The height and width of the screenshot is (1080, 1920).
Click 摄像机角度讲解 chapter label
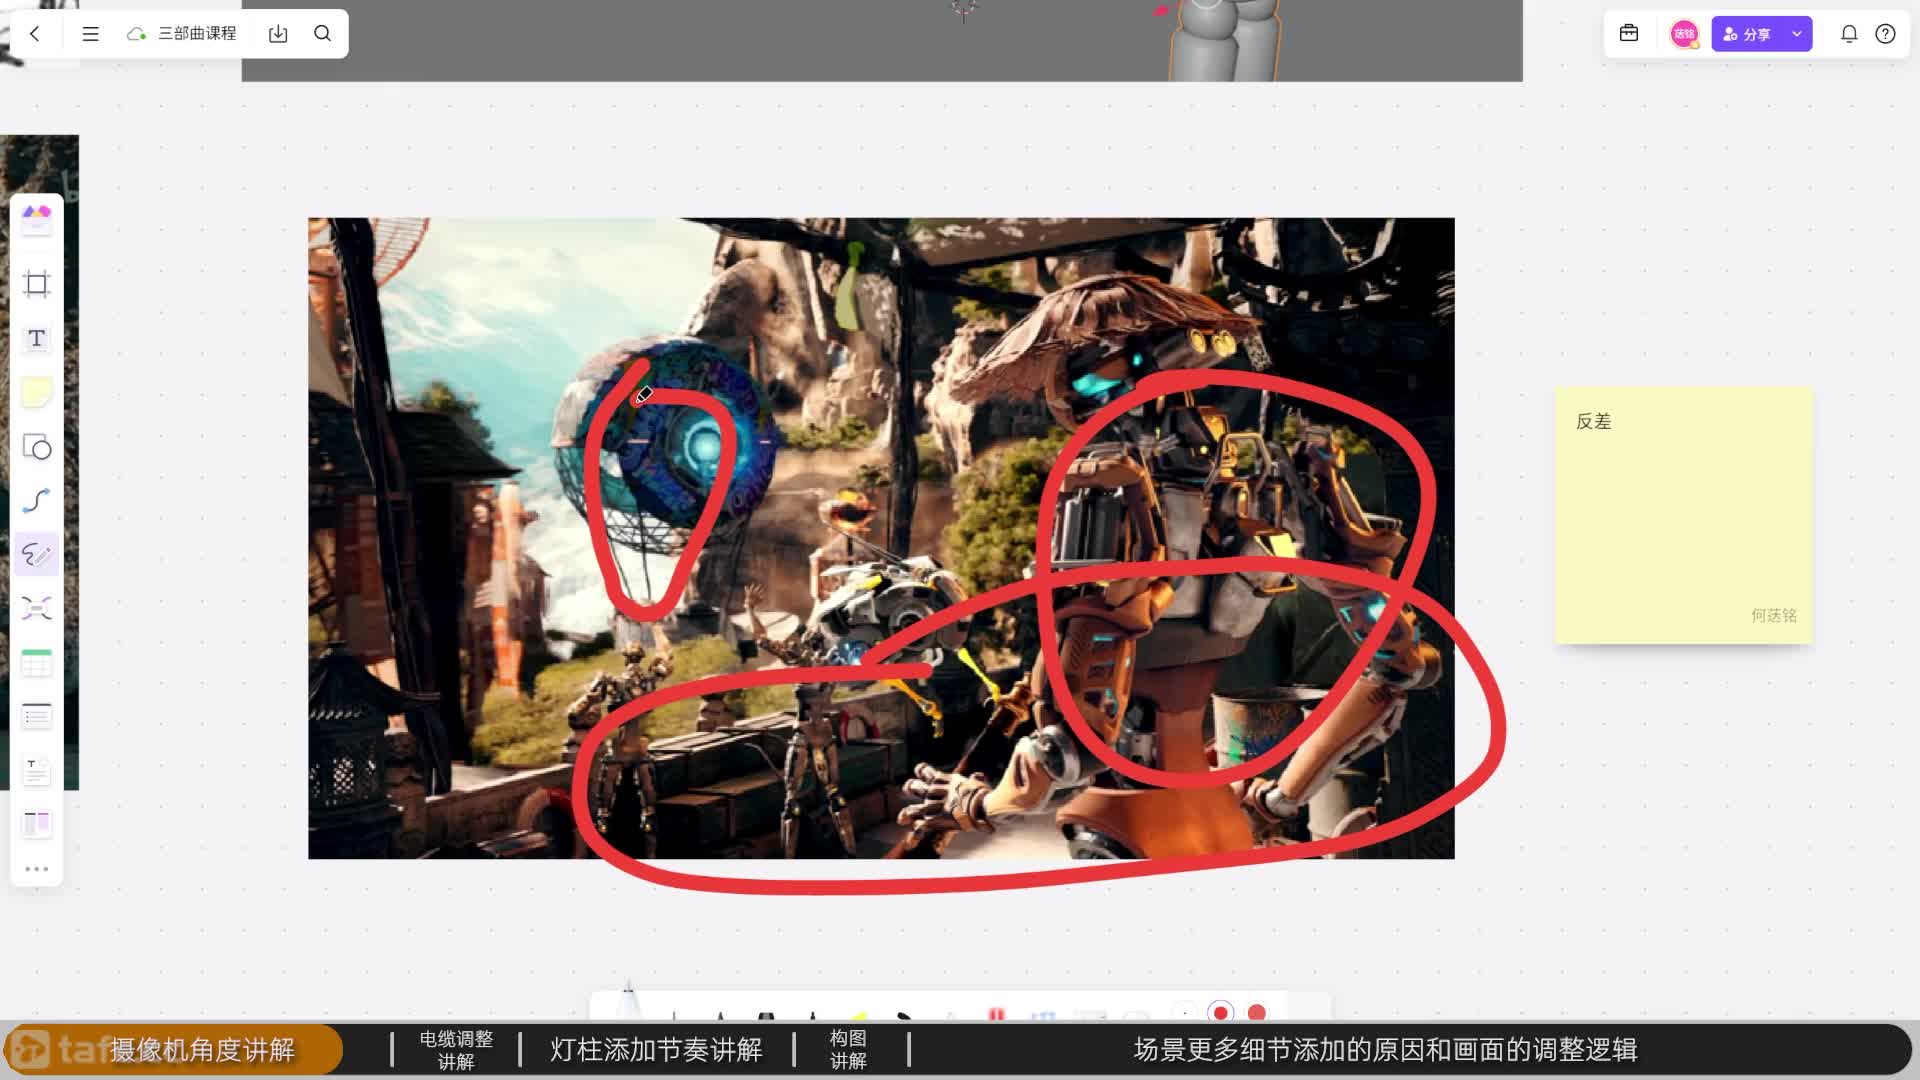pyautogui.click(x=202, y=1050)
